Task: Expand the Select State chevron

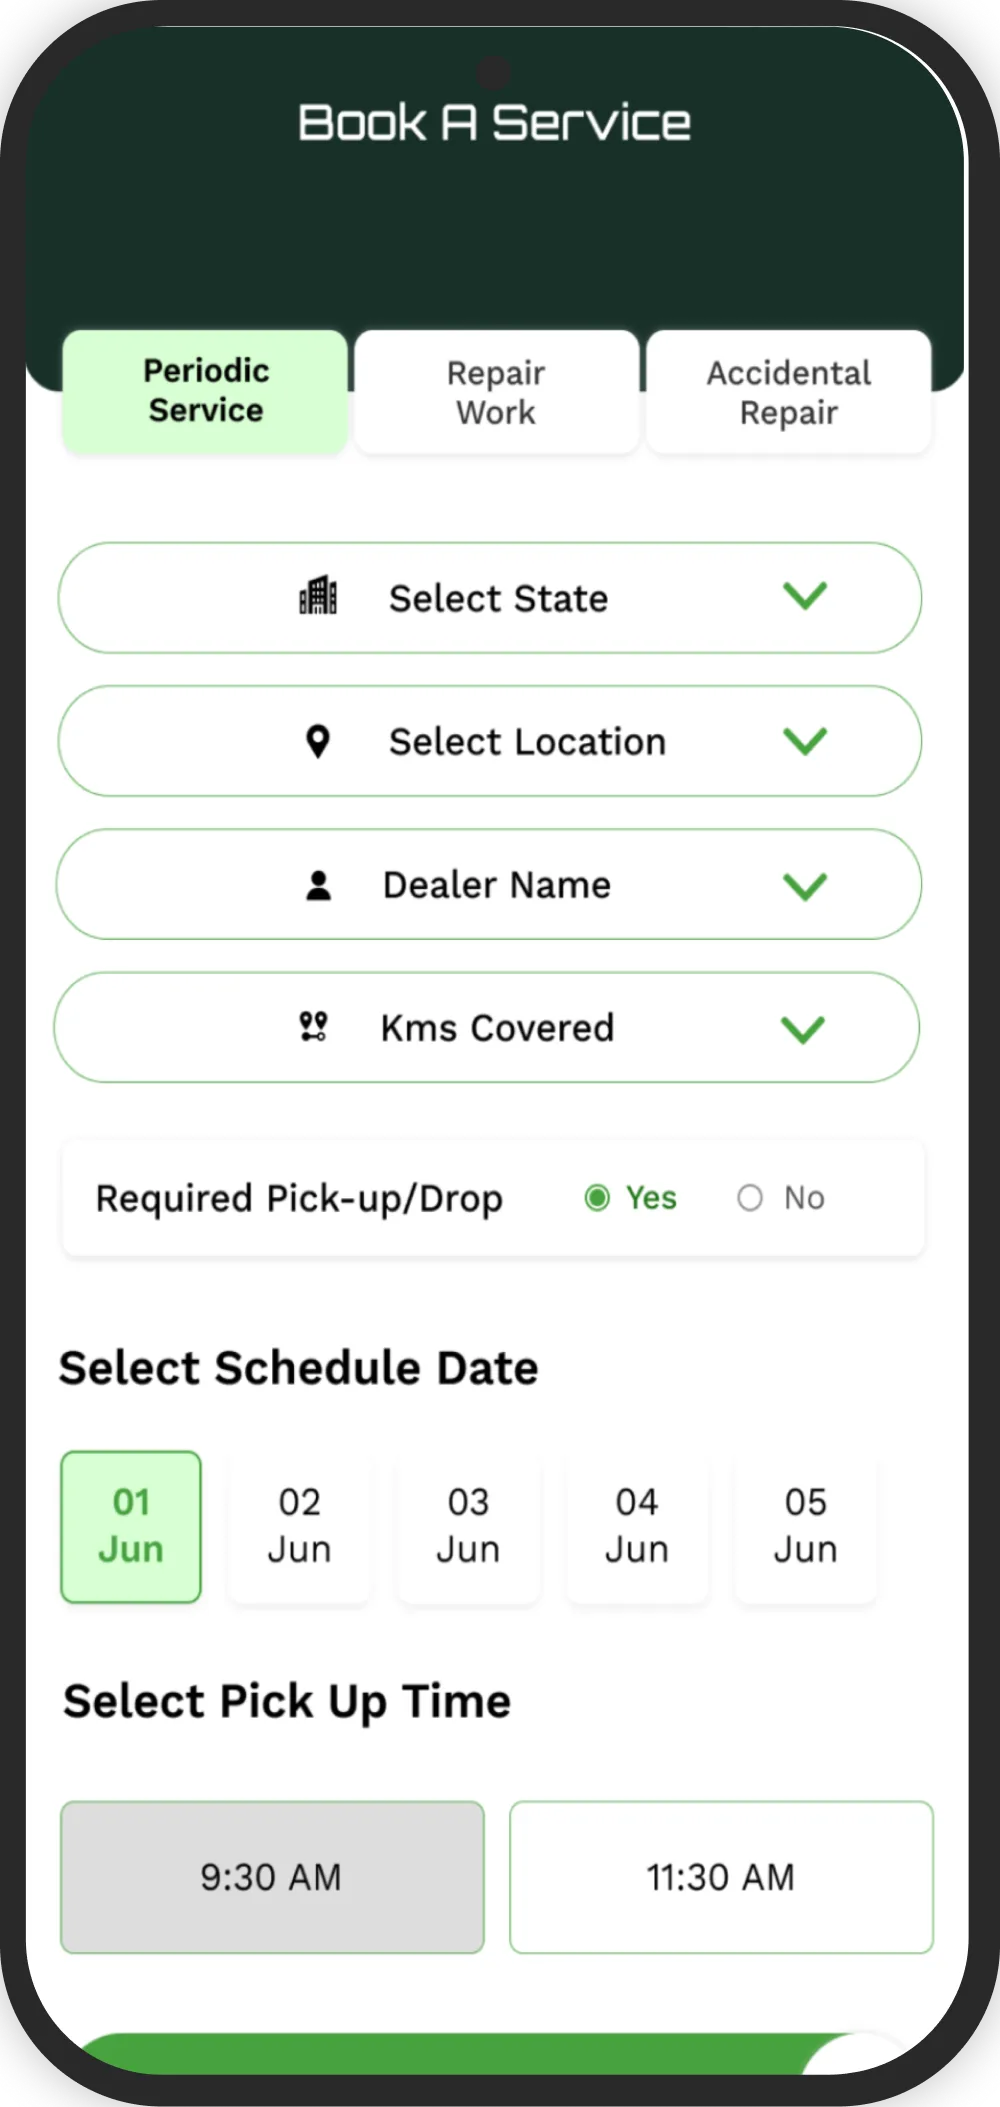Action: (805, 596)
